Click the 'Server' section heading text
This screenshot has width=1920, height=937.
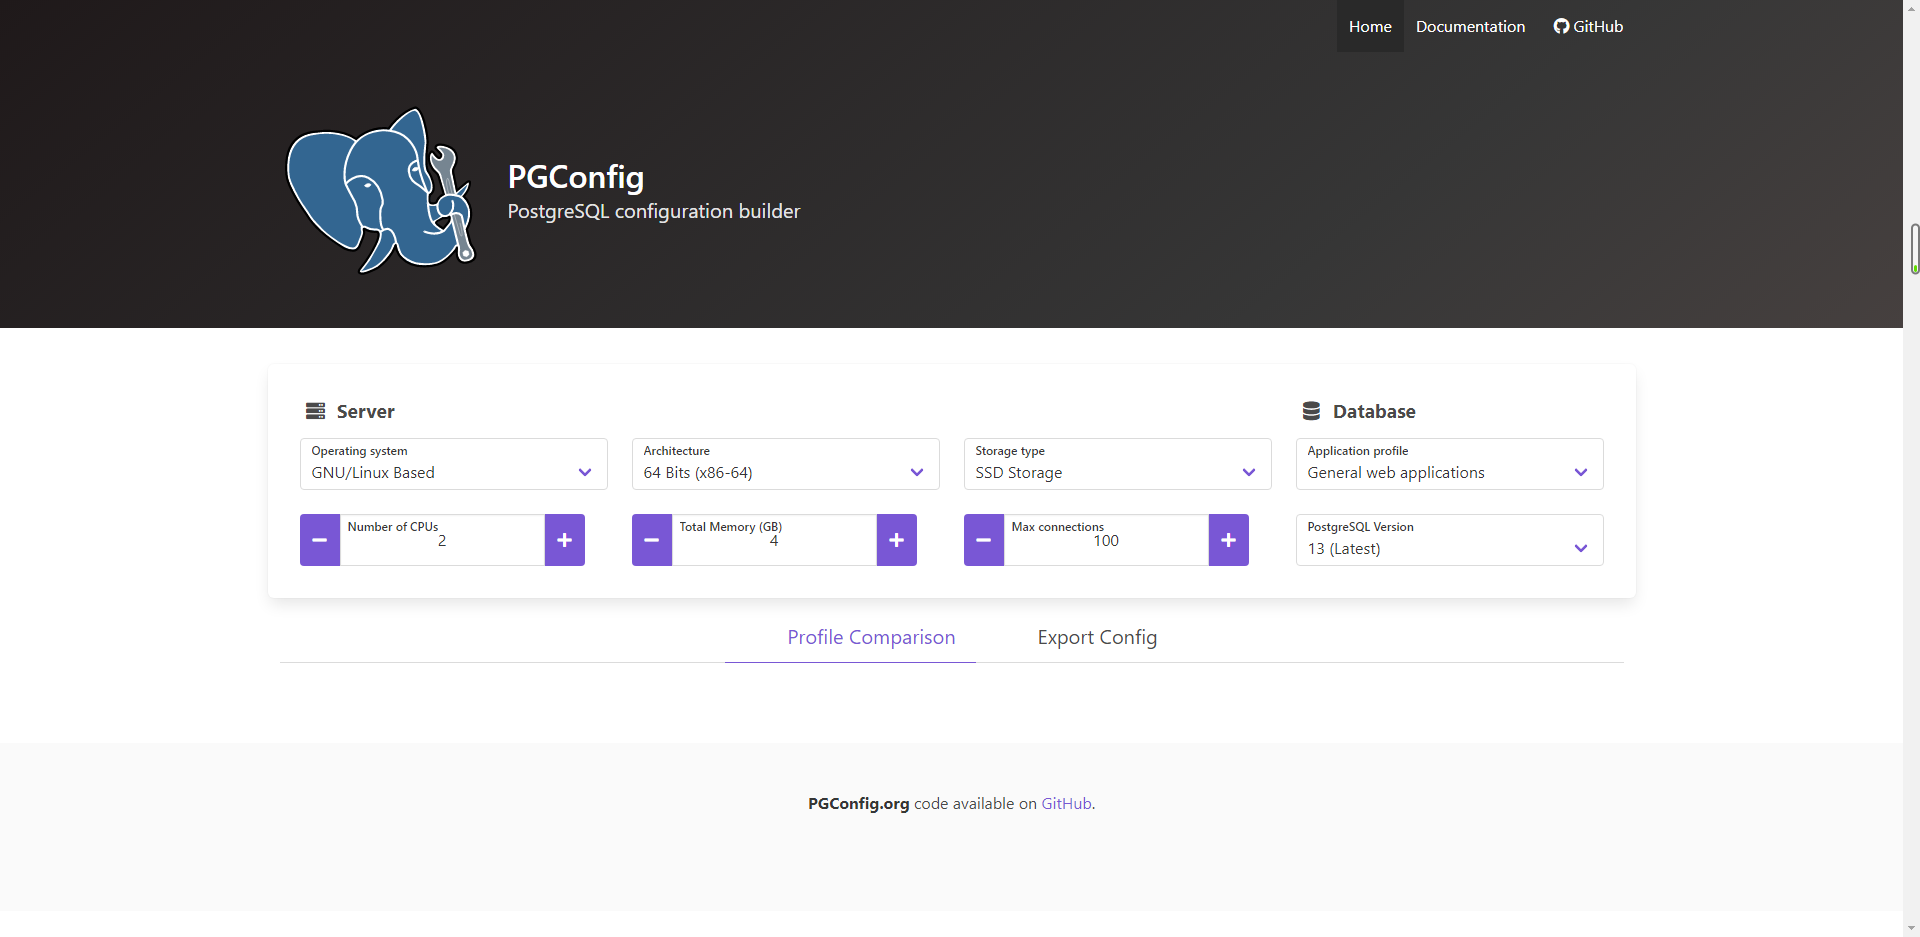pyautogui.click(x=365, y=411)
